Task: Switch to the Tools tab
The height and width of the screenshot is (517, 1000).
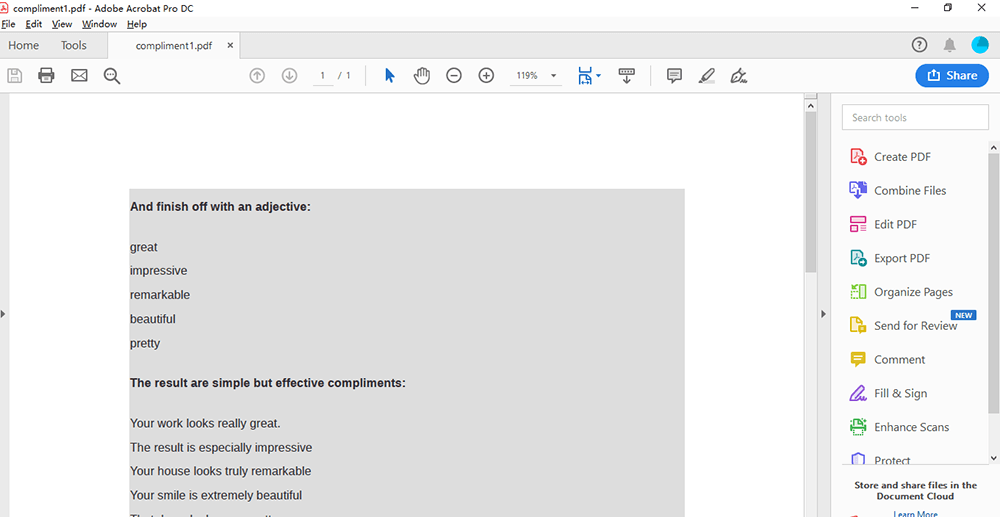Action: (x=73, y=45)
